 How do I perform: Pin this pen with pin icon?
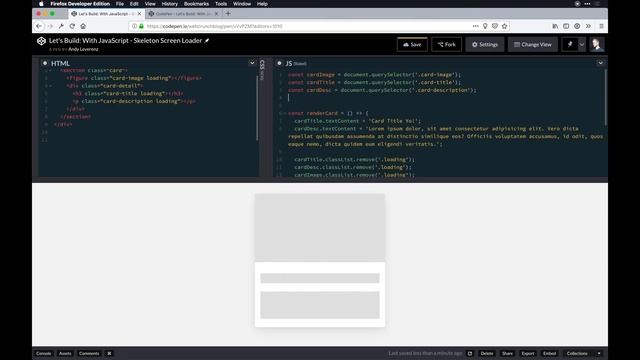coord(570,44)
